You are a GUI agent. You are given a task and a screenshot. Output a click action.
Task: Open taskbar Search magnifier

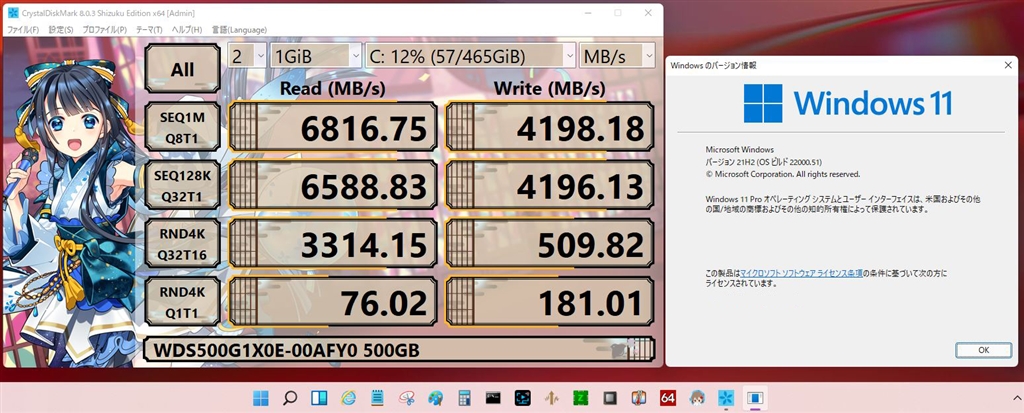tap(290, 397)
